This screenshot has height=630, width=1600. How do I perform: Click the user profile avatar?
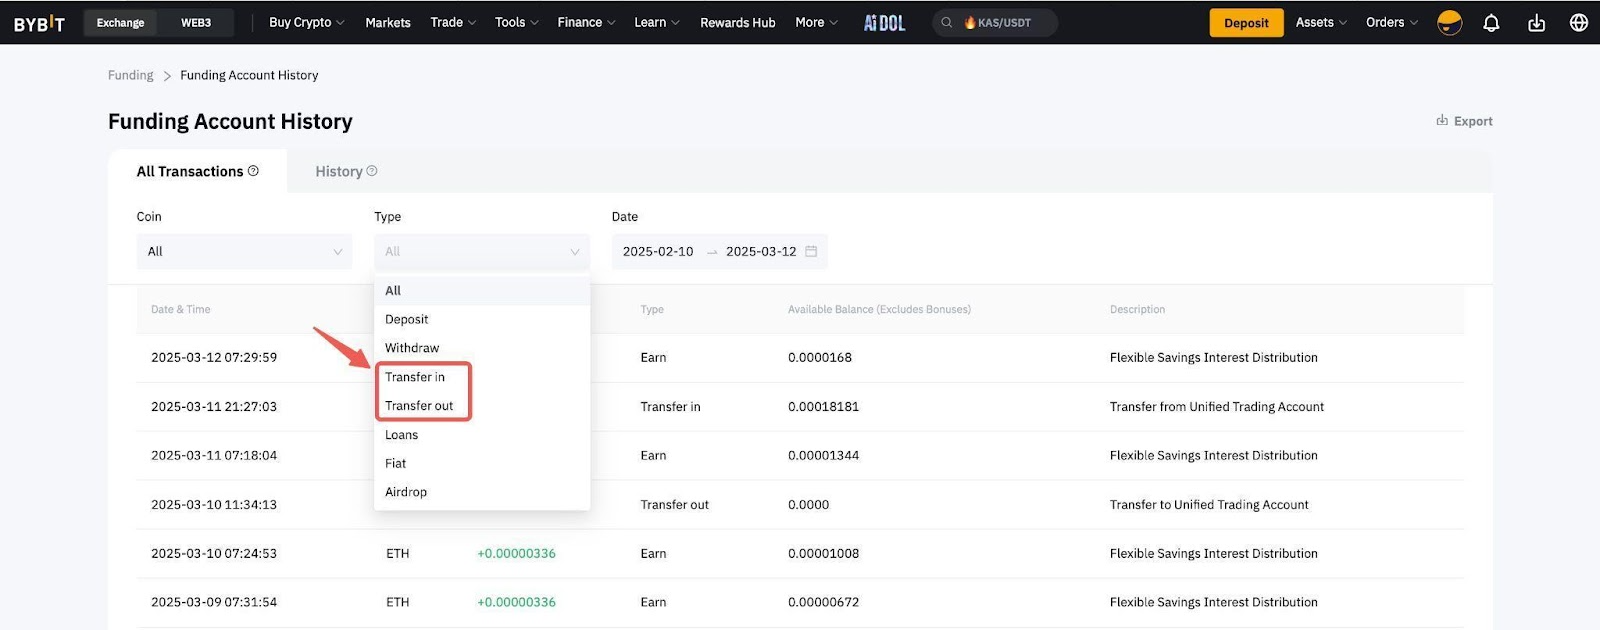coord(1449,23)
